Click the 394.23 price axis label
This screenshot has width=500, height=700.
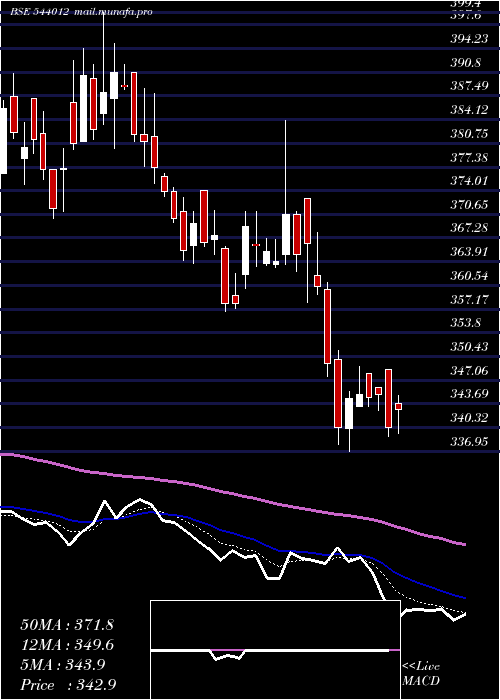469,39
